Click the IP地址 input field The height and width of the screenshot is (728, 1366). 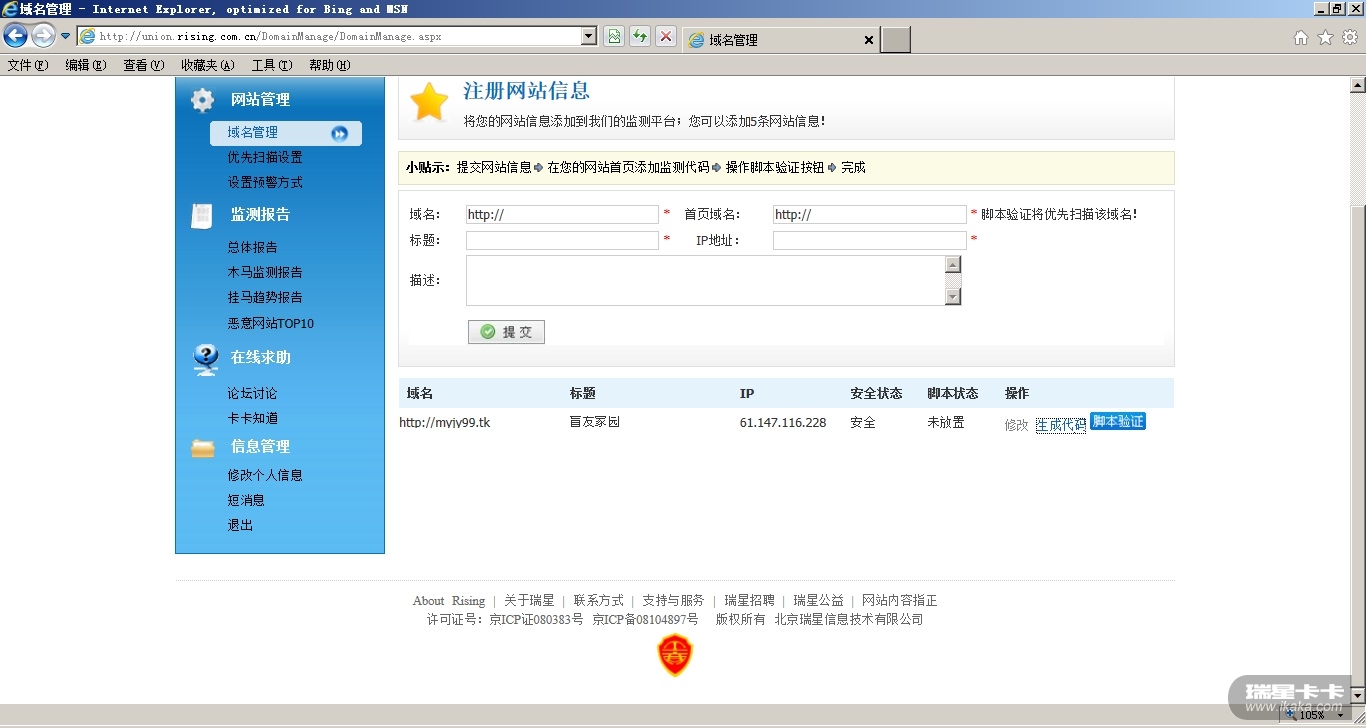(869, 240)
